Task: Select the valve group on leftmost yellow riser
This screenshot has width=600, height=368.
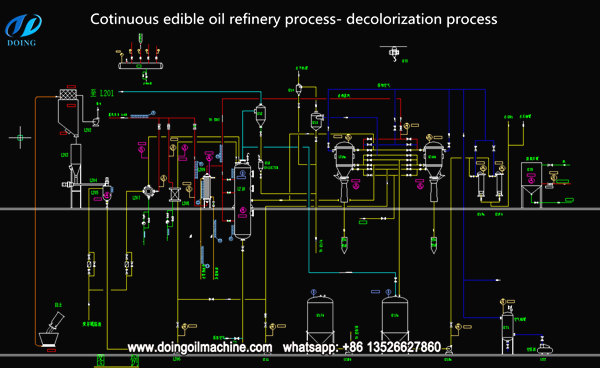Action: pos(90,264)
